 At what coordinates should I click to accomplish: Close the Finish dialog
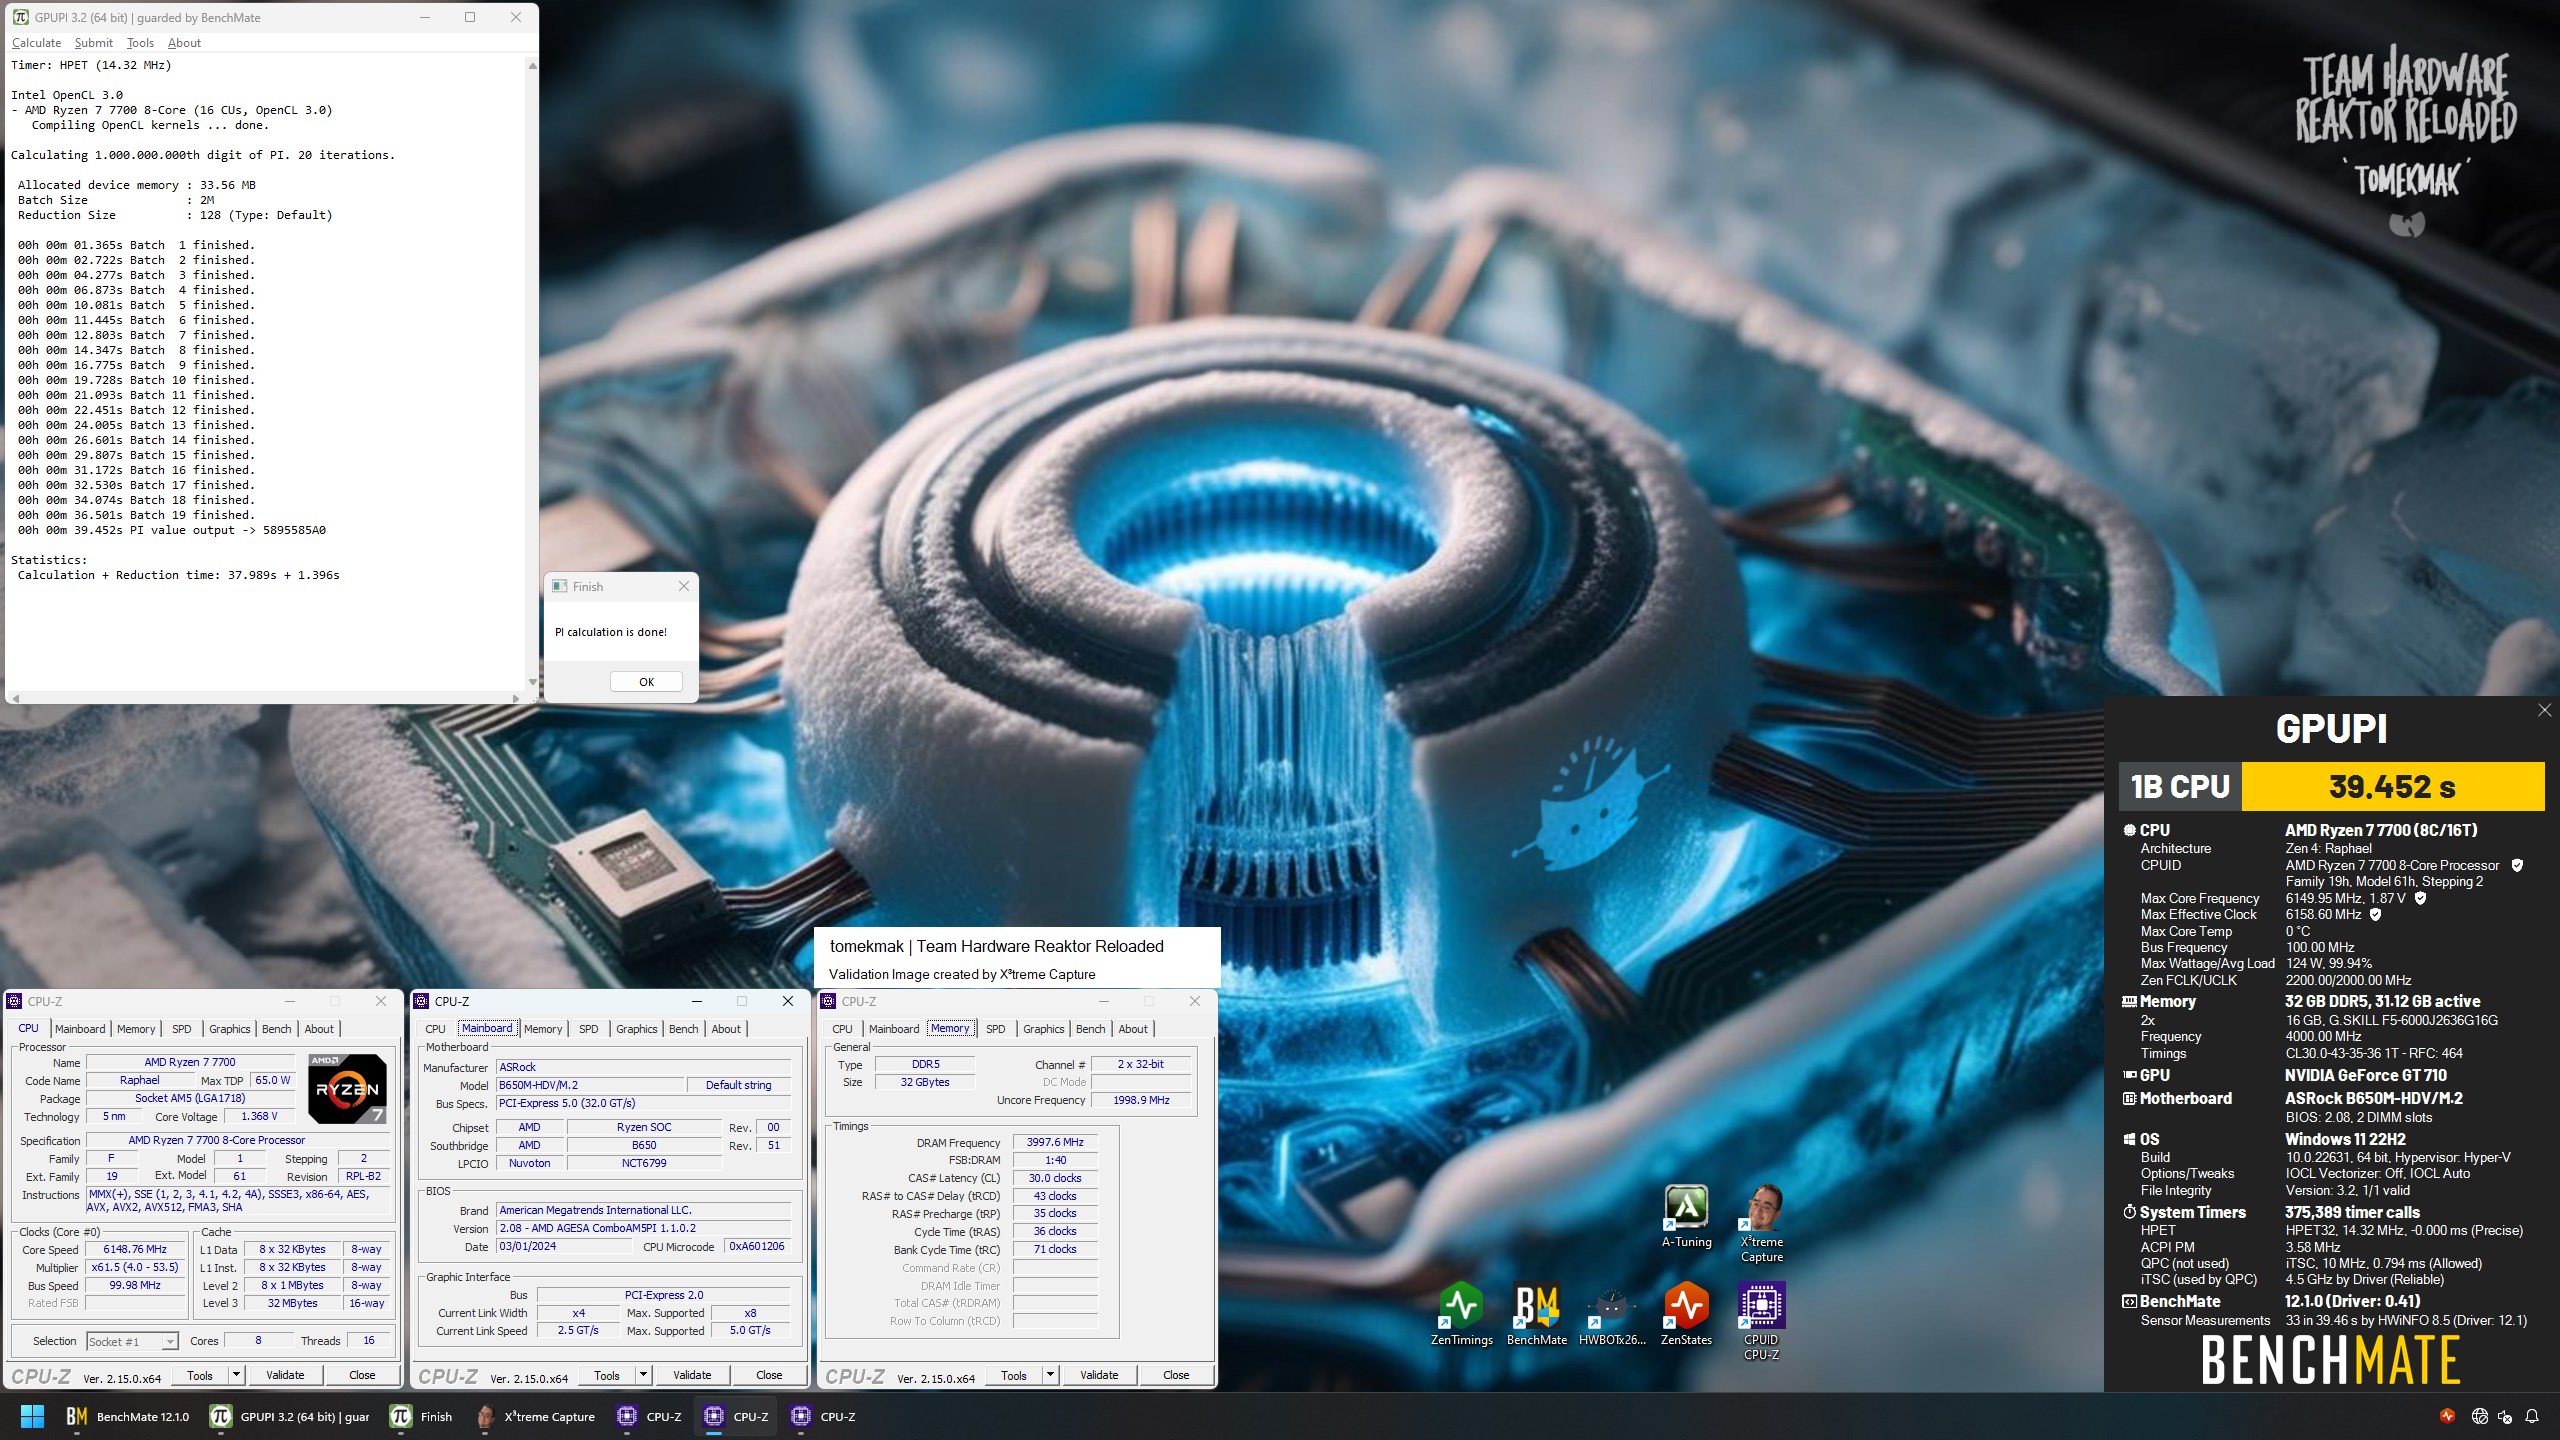click(684, 587)
